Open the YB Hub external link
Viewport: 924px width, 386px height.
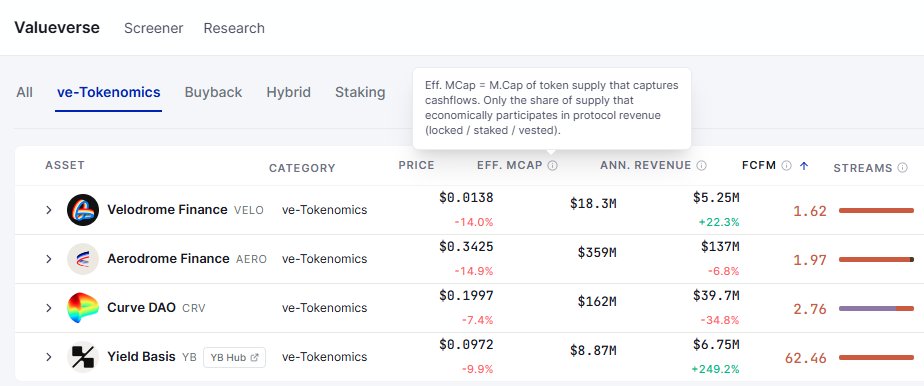click(x=235, y=357)
